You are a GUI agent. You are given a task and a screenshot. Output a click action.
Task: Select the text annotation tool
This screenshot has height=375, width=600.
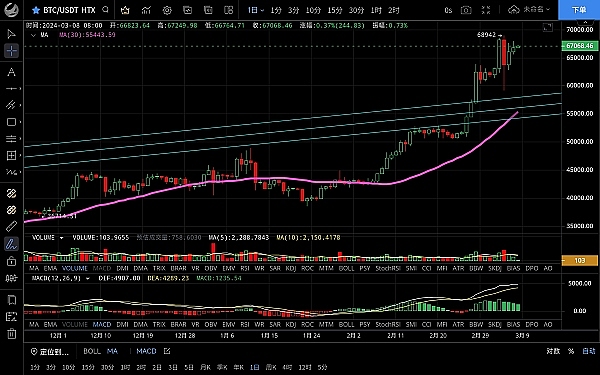(x=11, y=72)
